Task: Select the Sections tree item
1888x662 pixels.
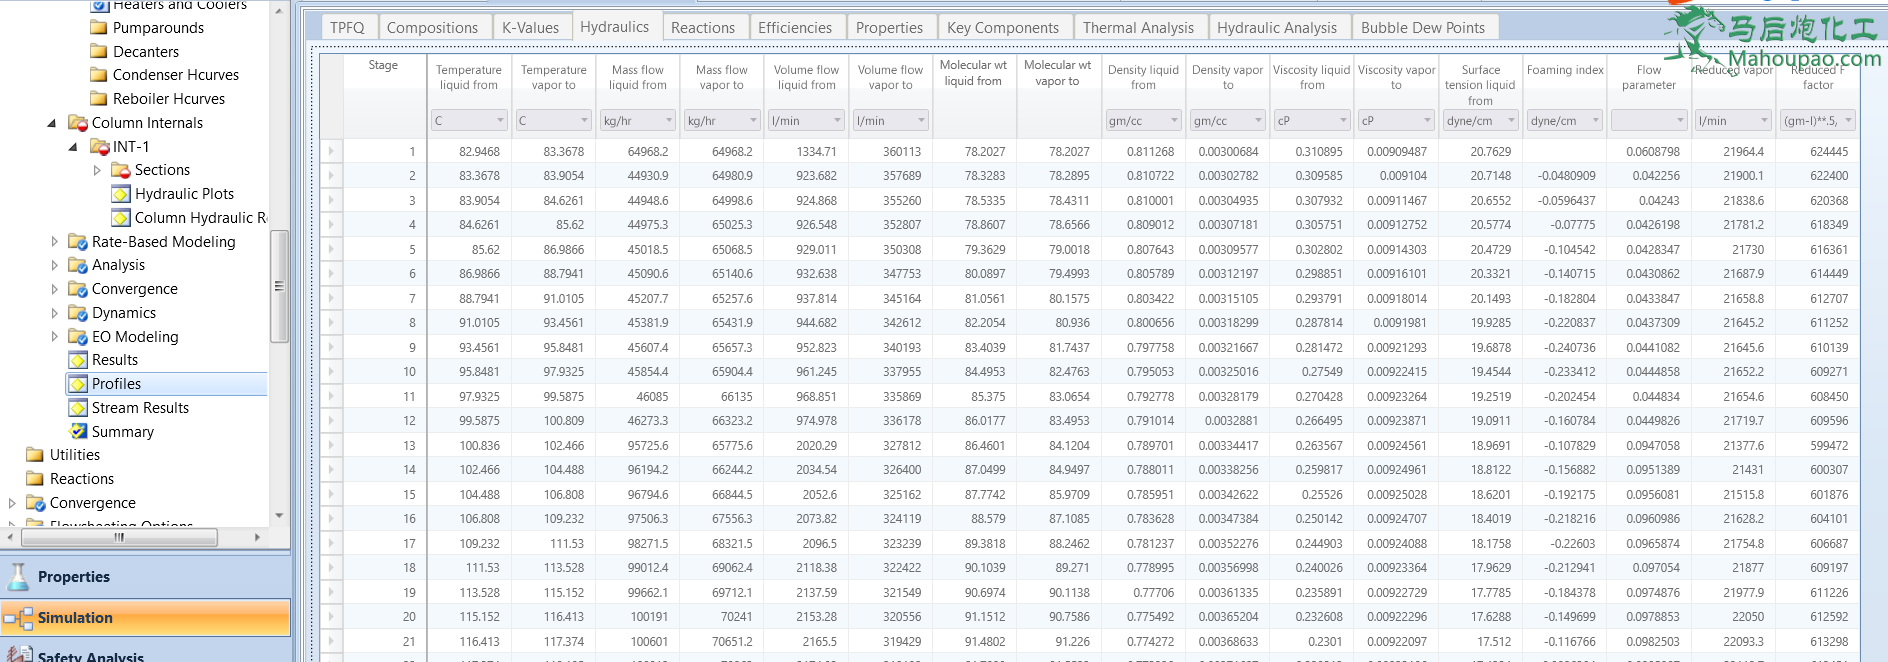Action: coord(162,170)
